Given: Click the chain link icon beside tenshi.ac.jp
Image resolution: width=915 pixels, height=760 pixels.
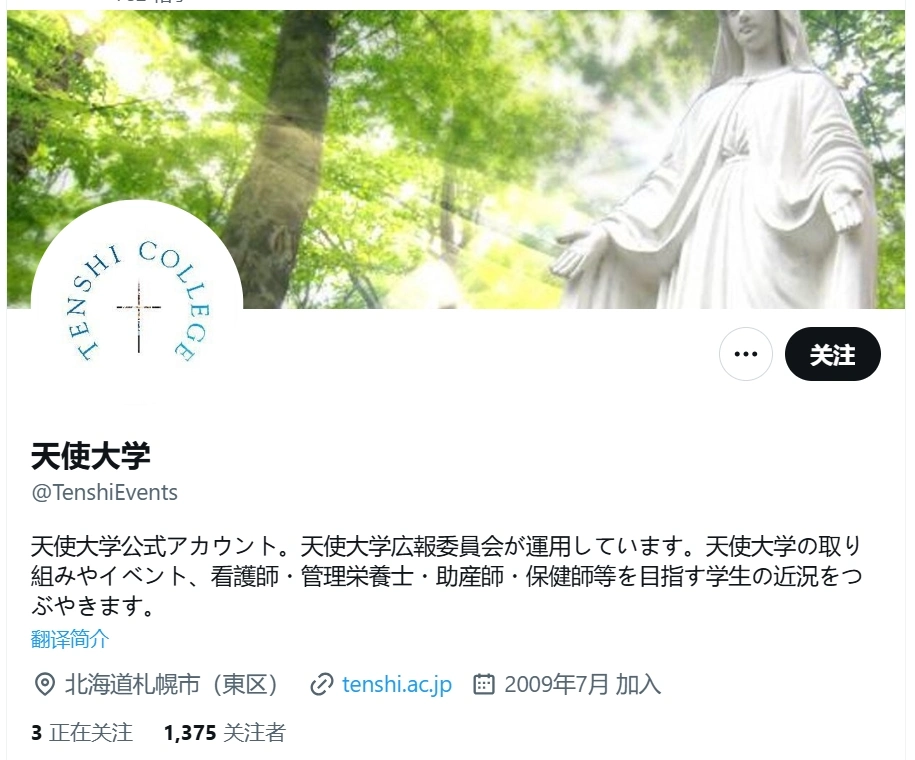Looking at the screenshot, I should pos(322,684).
